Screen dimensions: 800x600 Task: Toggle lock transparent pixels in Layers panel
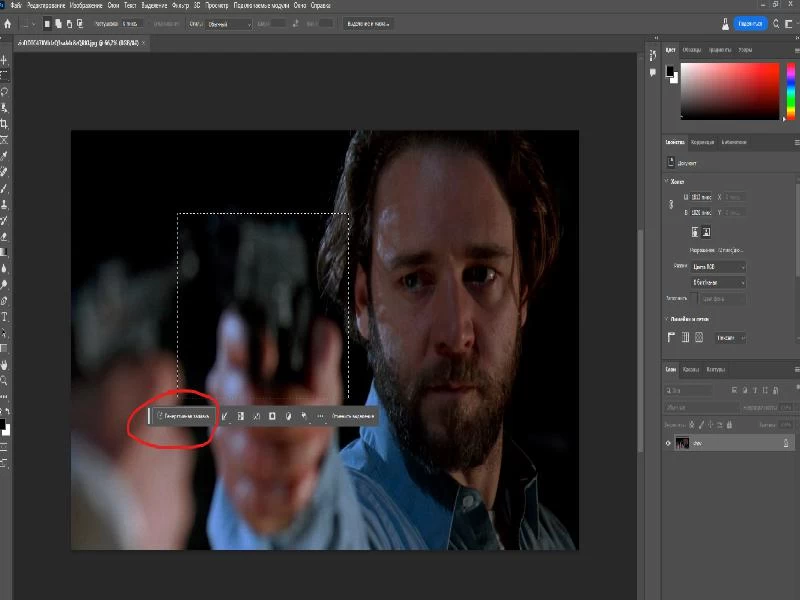[x=692, y=424]
